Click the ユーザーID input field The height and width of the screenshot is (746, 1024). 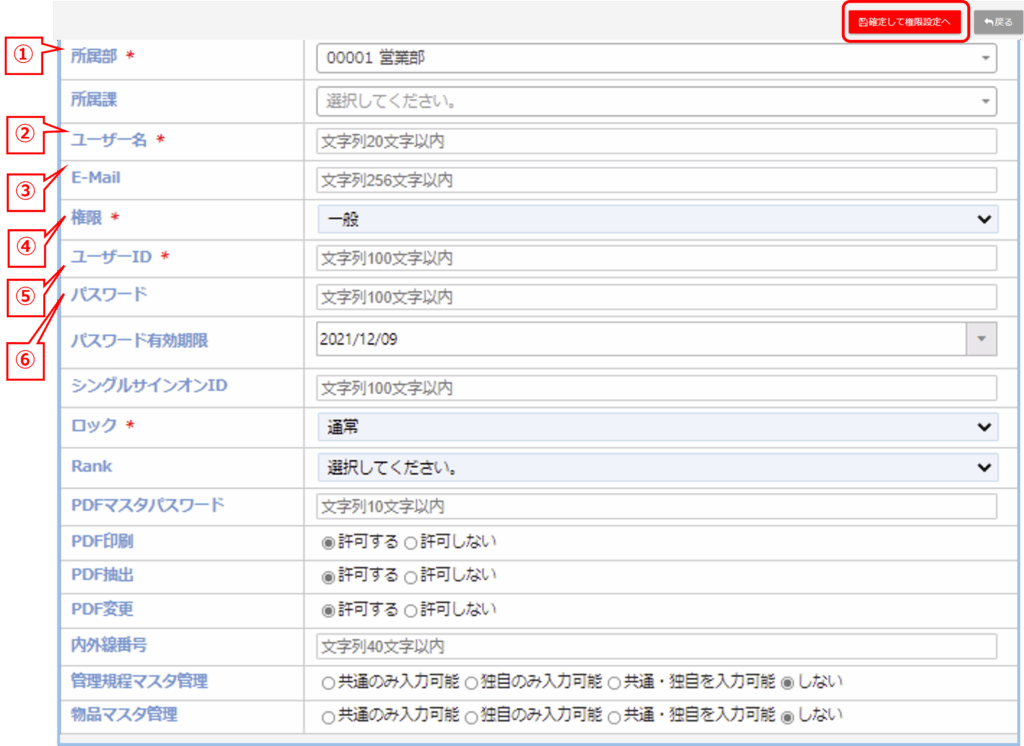point(656,258)
